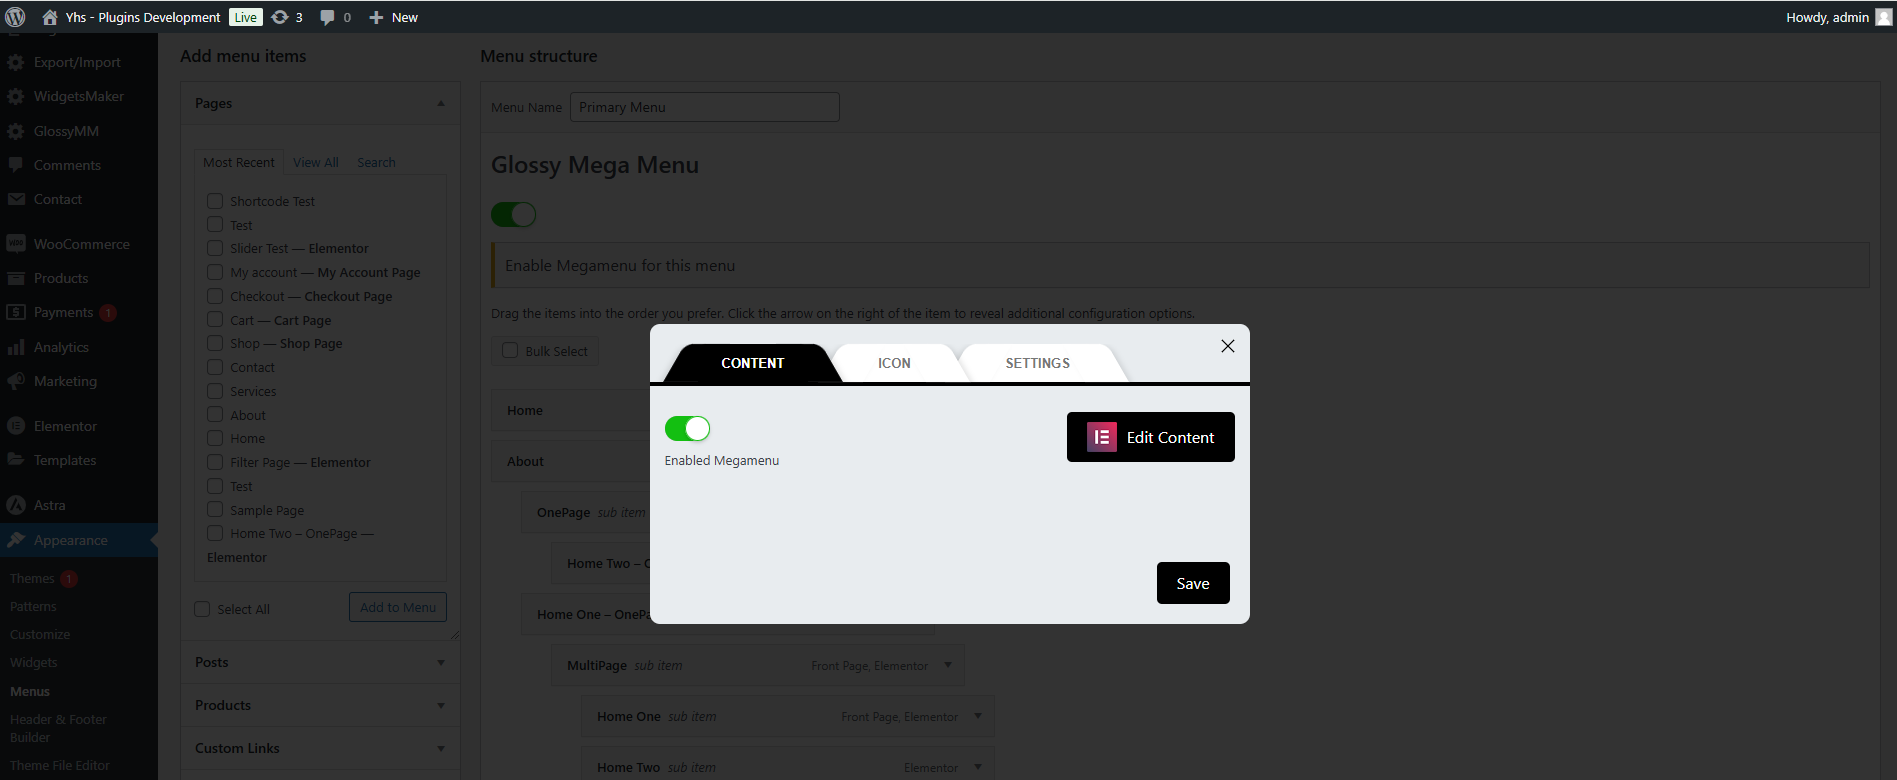This screenshot has height=780, width=1897.
Task: Click the Contact envelope icon
Action: (x=16, y=199)
